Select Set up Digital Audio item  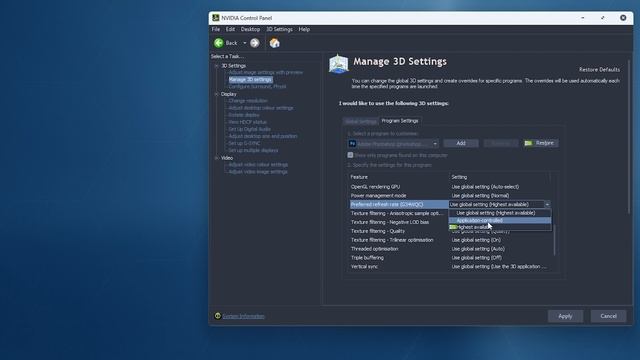point(249,129)
